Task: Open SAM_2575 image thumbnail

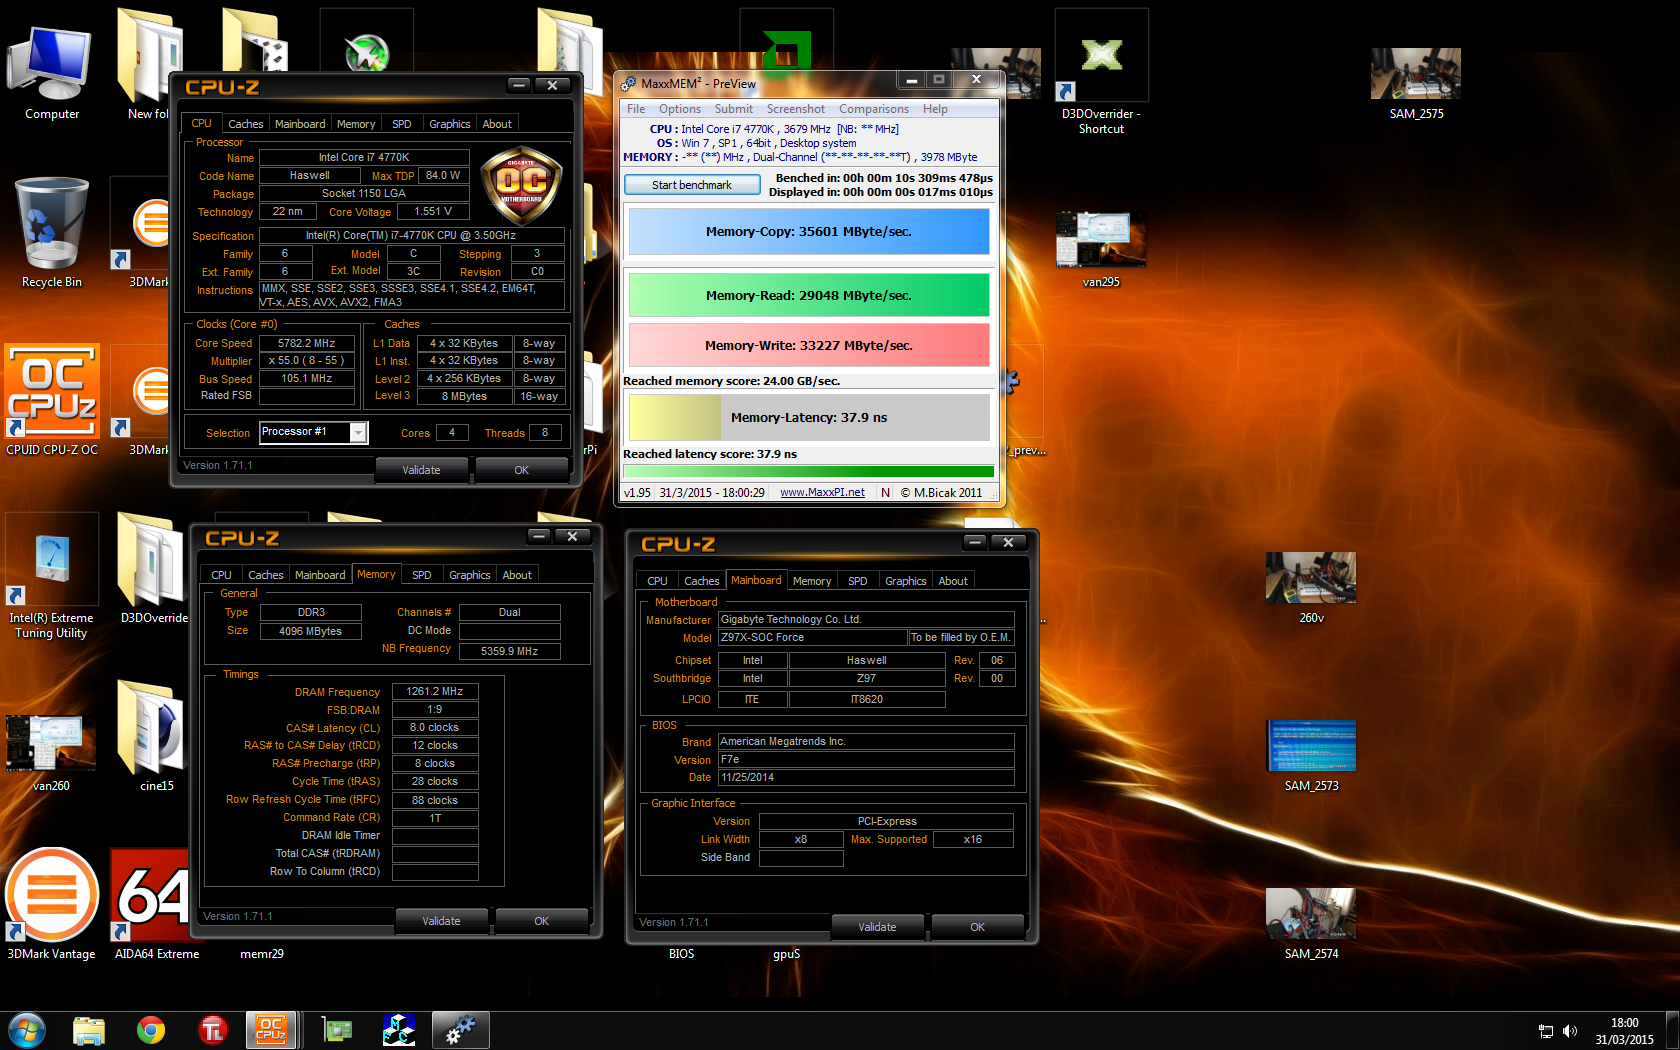Action: [1416, 84]
